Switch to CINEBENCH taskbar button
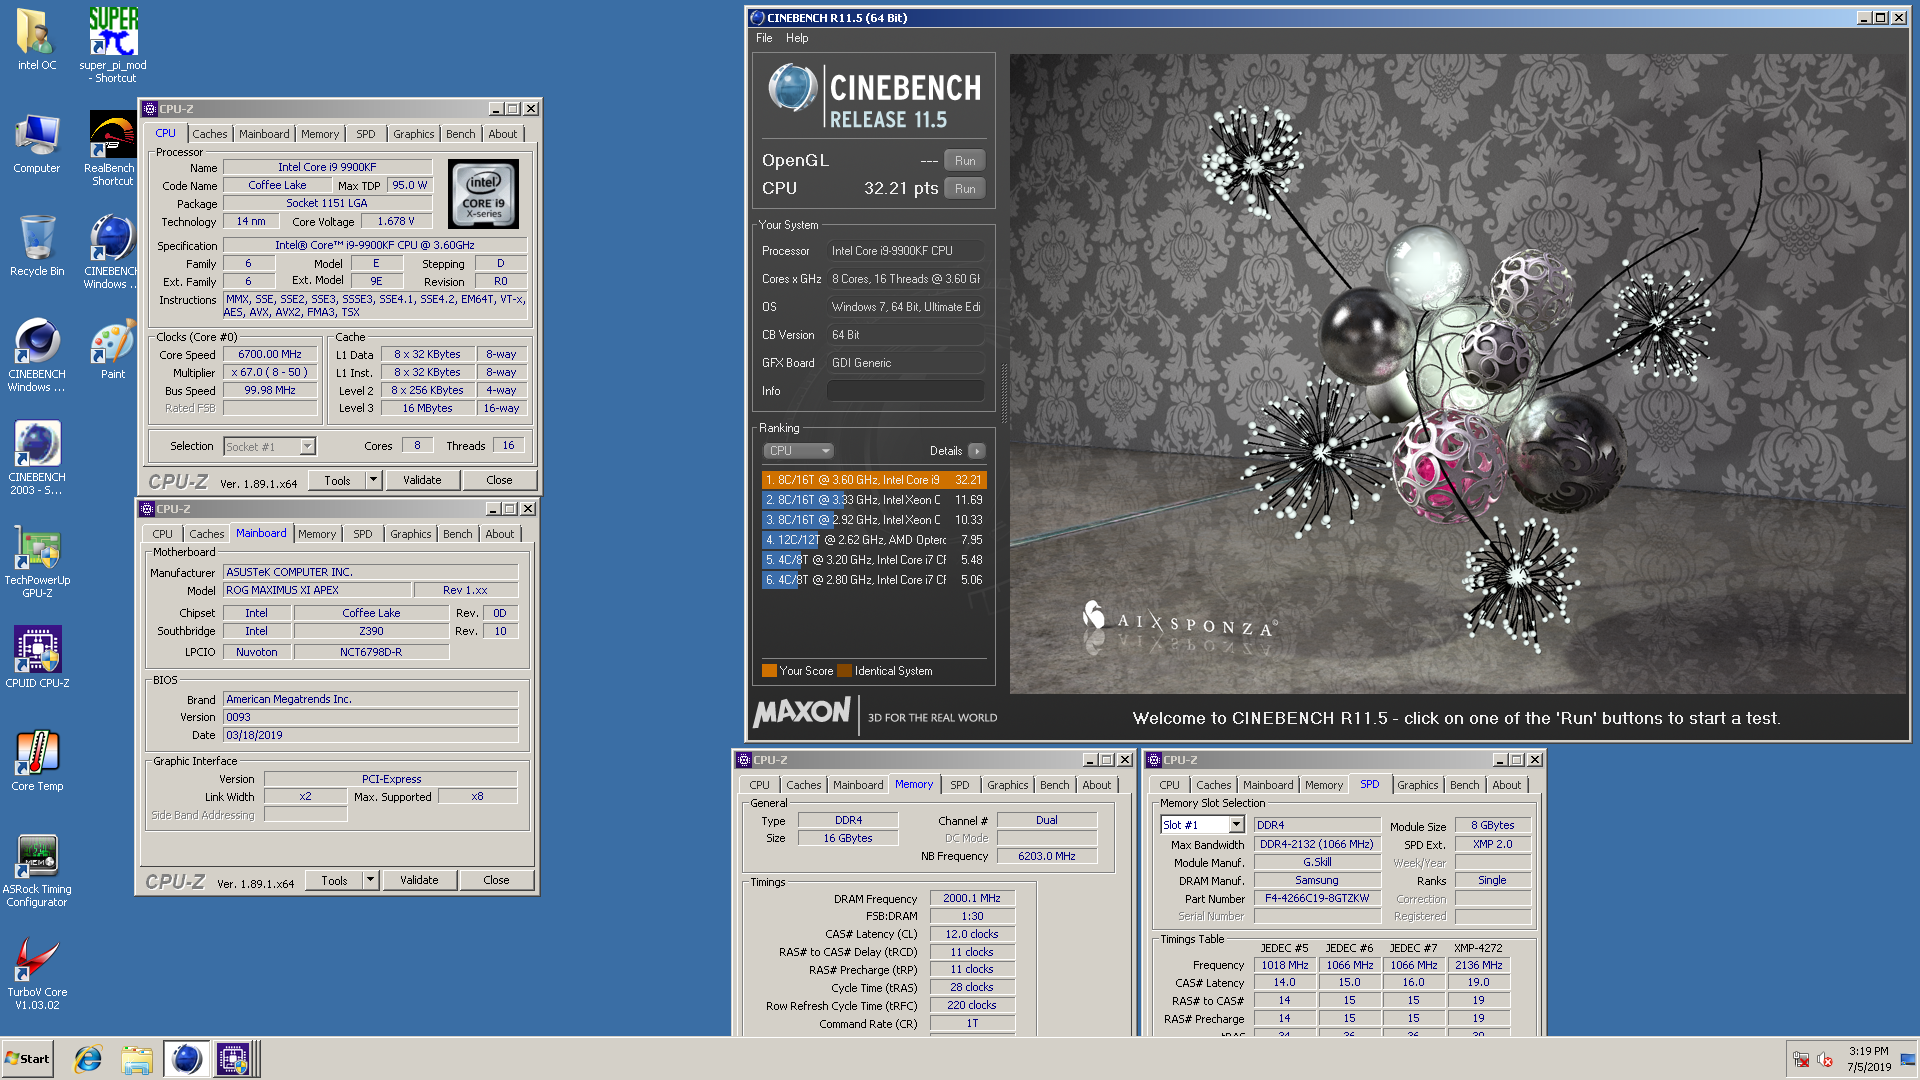1920x1080 pixels. tap(186, 1059)
